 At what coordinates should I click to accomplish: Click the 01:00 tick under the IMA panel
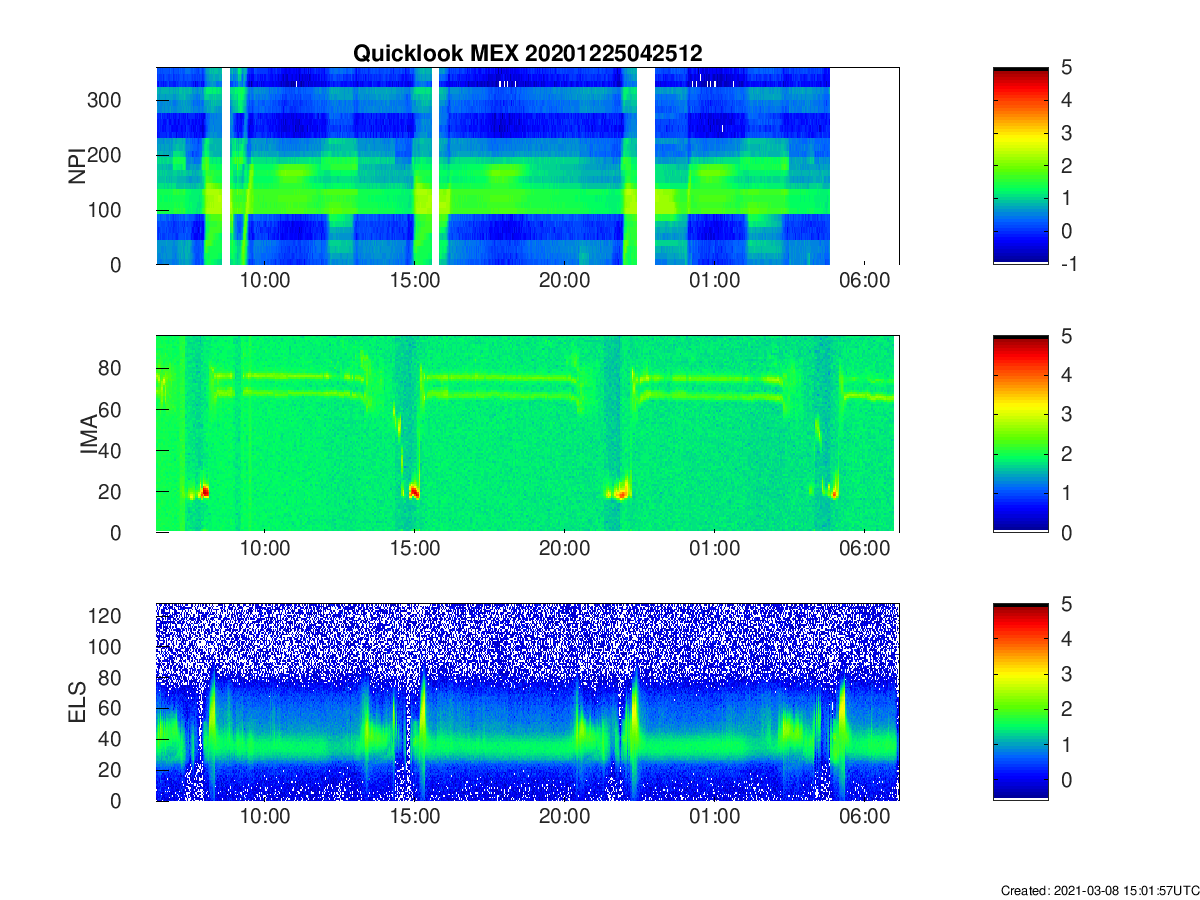pyautogui.click(x=715, y=549)
